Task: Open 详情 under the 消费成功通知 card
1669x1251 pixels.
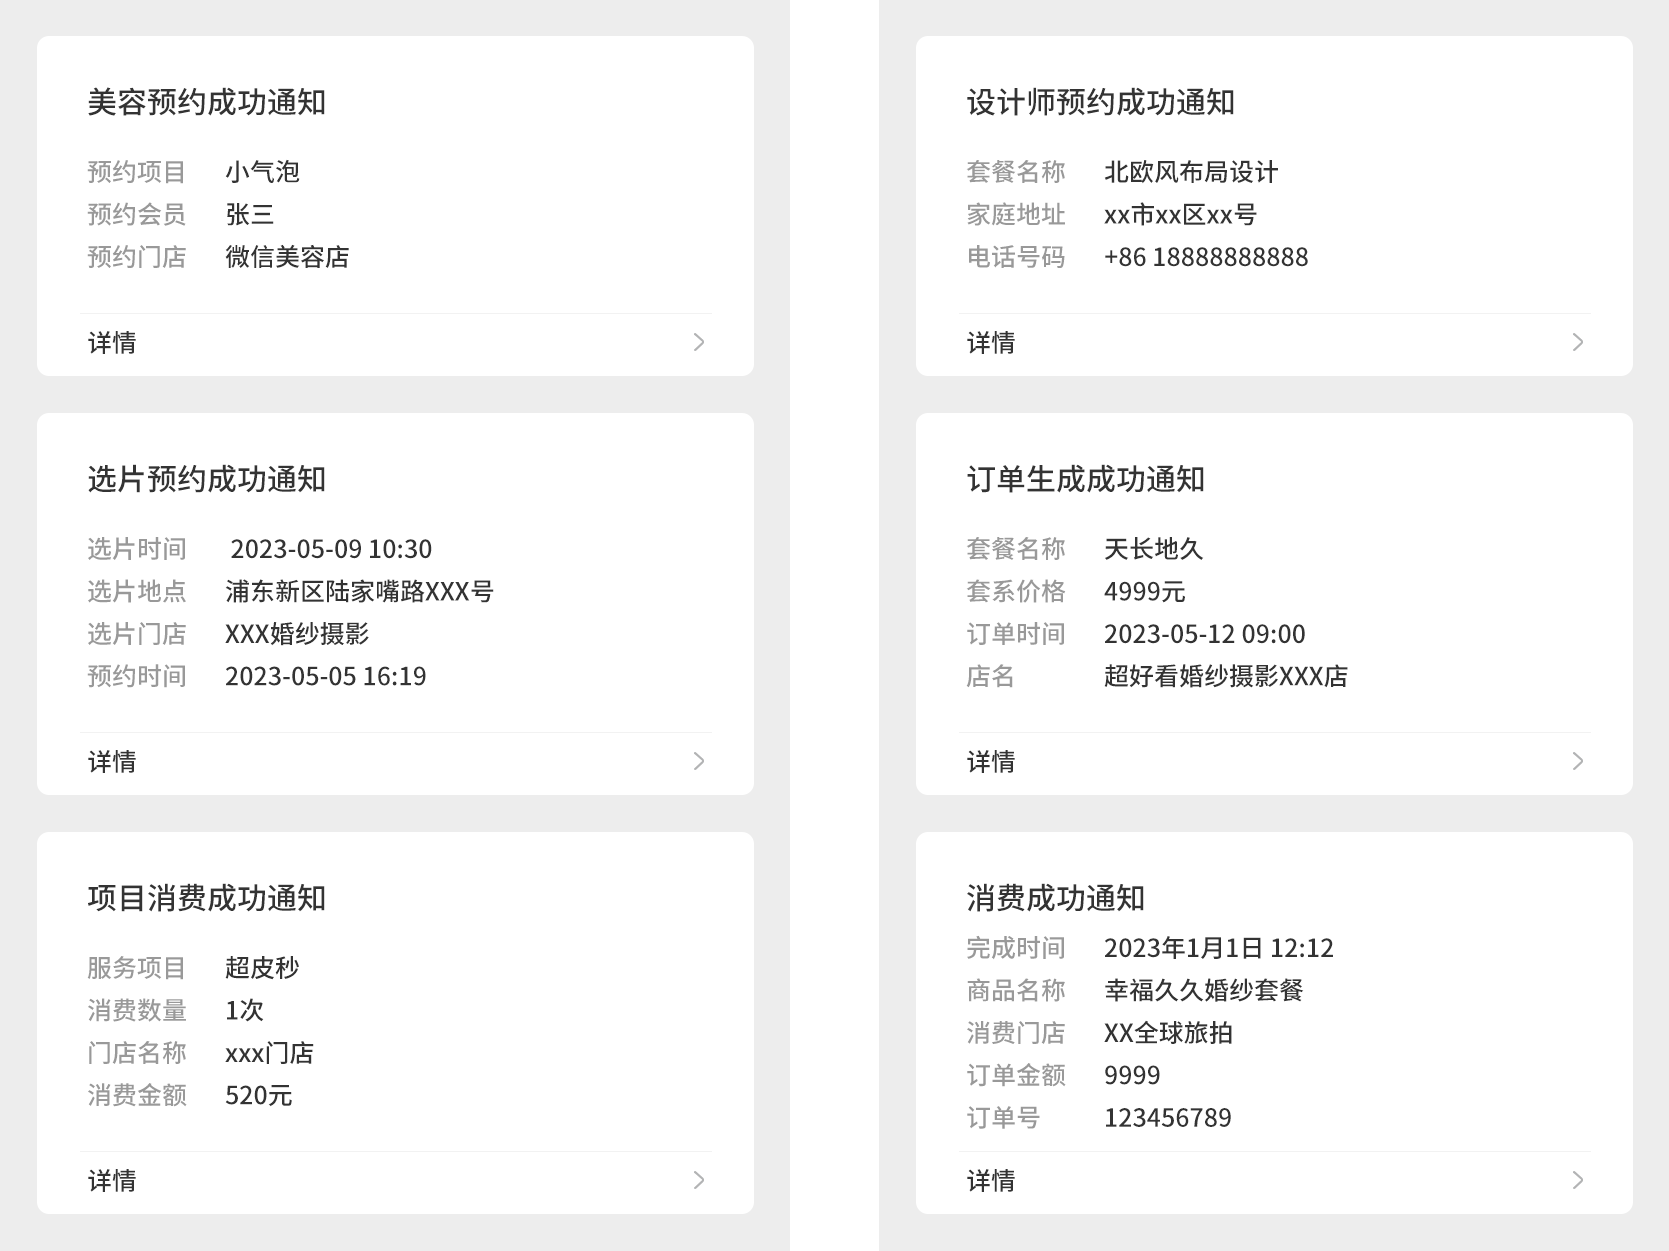Action: pyautogui.click(x=991, y=1181)
